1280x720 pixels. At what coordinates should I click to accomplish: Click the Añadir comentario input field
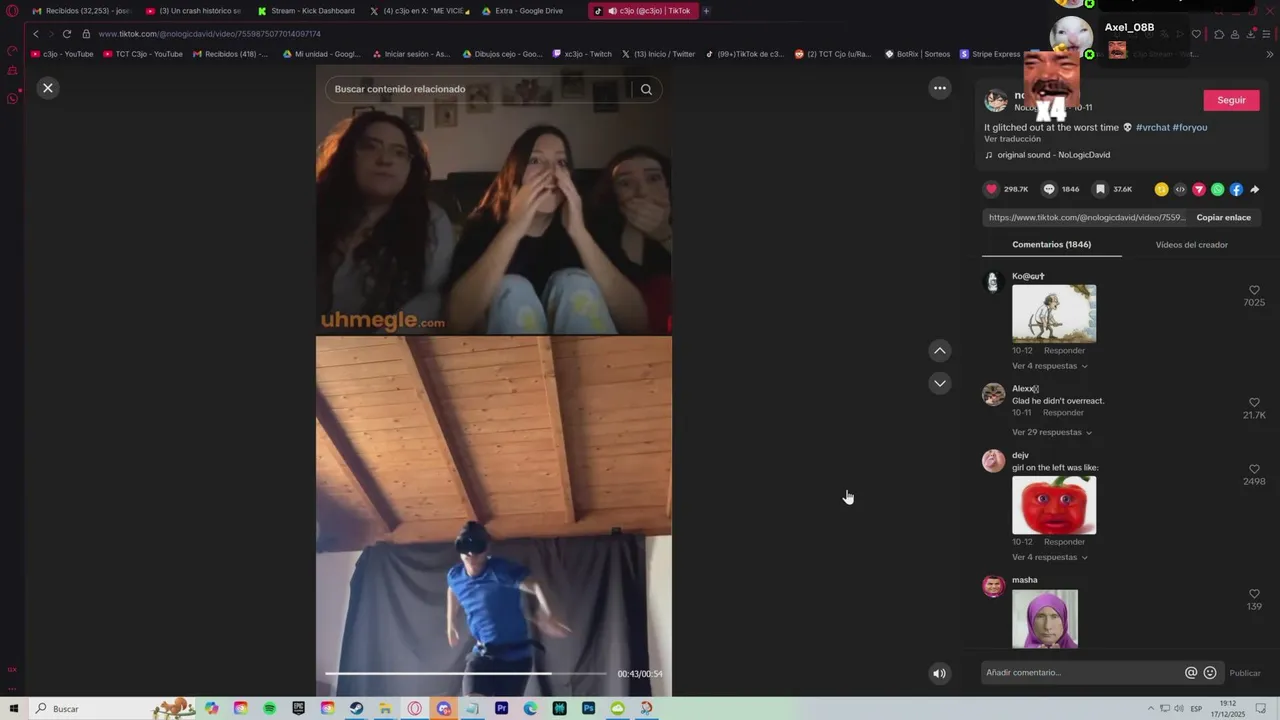1080,673
